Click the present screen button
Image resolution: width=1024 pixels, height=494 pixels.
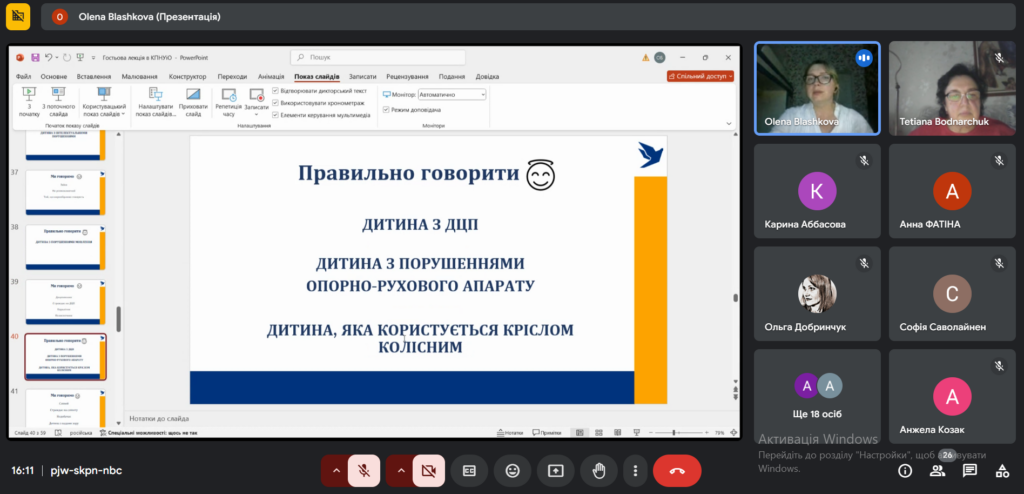pyautogui.click(x=556, y=470)
